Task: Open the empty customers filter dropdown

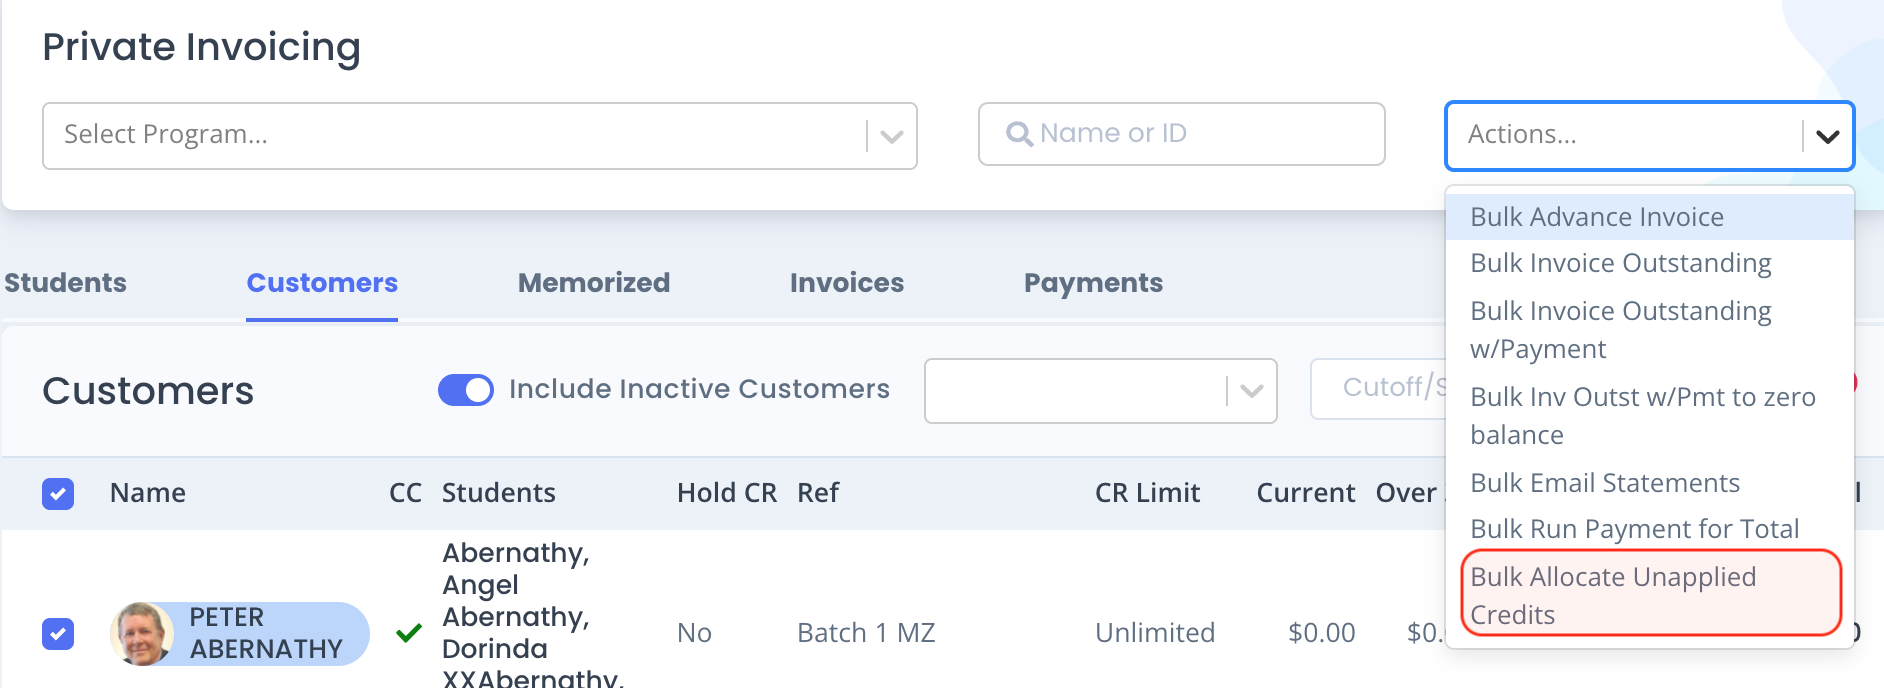Action: click(1100, 391)
